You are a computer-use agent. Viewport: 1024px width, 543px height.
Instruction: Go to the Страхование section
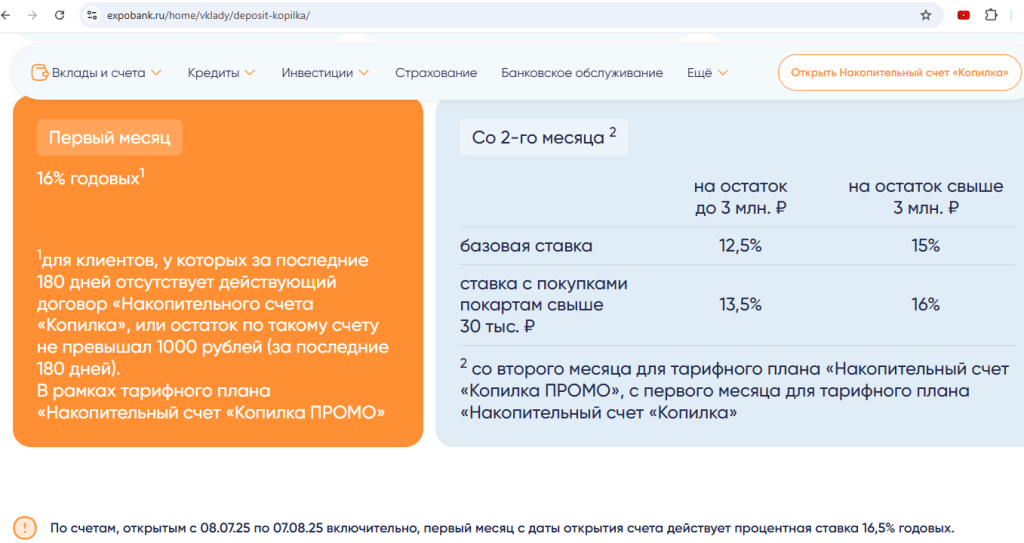(436, 73)
